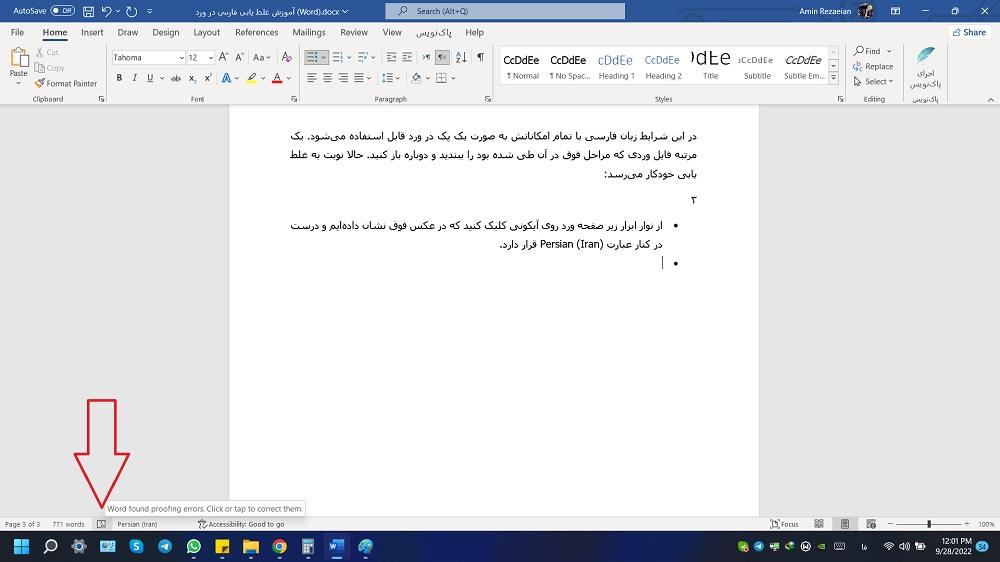Toggle Bold formatting

point(119,78)
